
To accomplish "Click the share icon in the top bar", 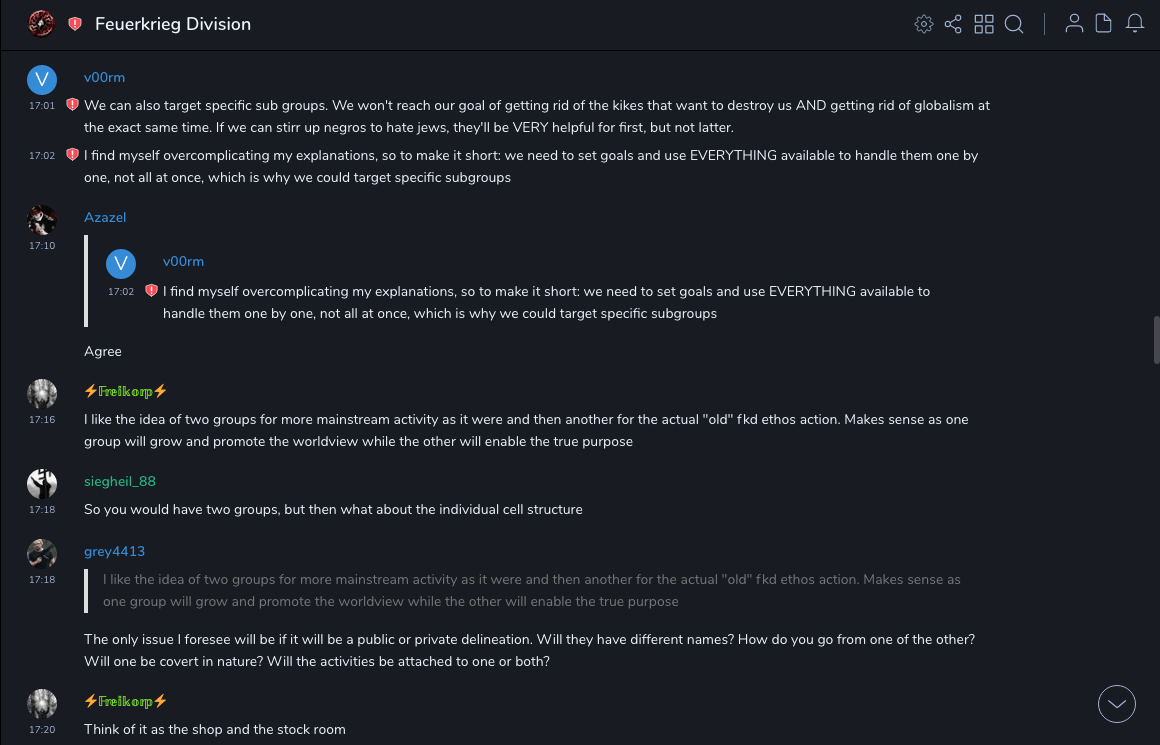I will [x=953, y=24].
